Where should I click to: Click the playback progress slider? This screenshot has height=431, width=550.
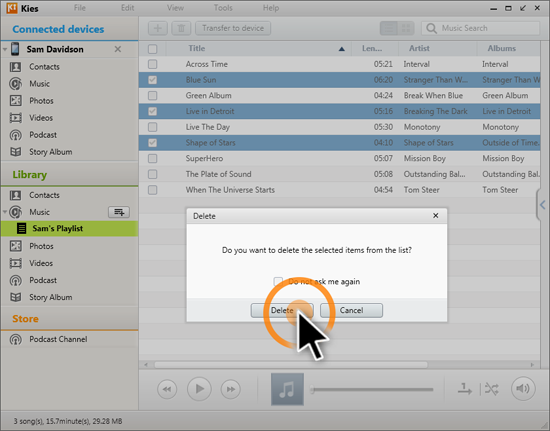coord(372,389)
